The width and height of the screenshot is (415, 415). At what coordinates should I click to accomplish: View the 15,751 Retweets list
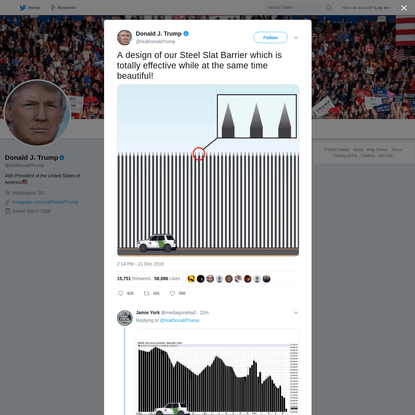(134, 279)
